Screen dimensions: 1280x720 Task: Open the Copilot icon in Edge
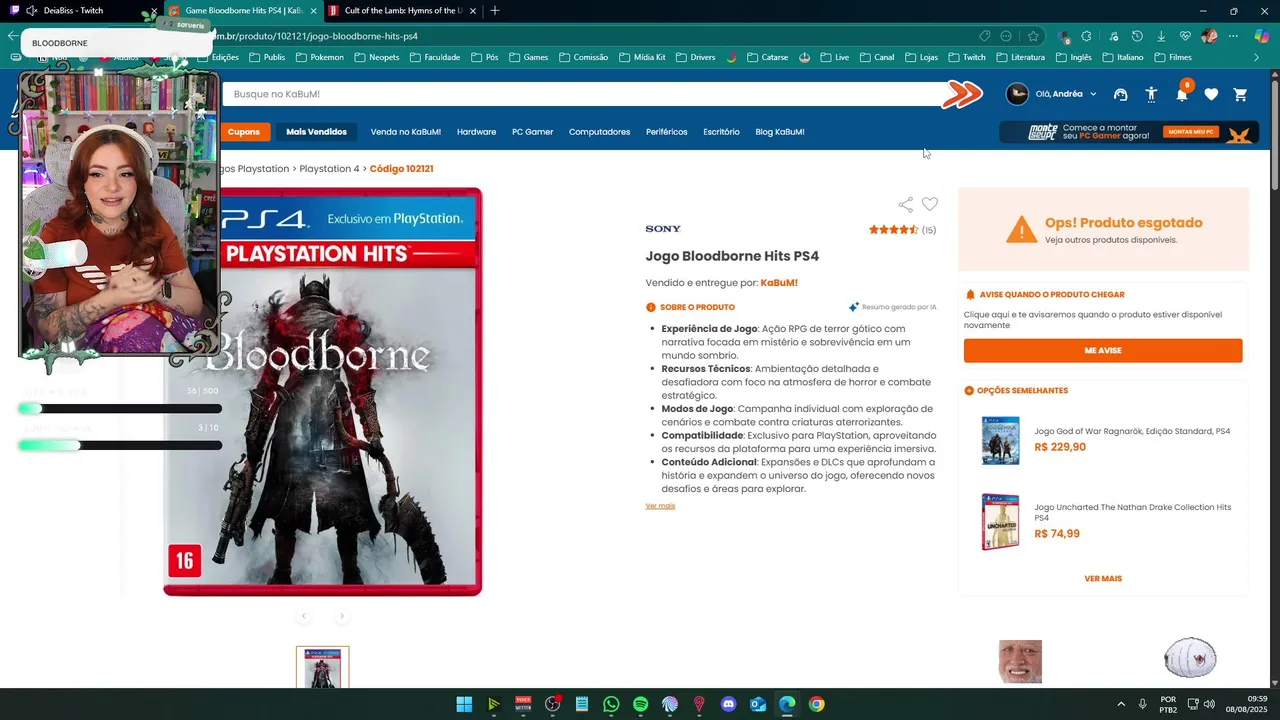(1261, 36)
